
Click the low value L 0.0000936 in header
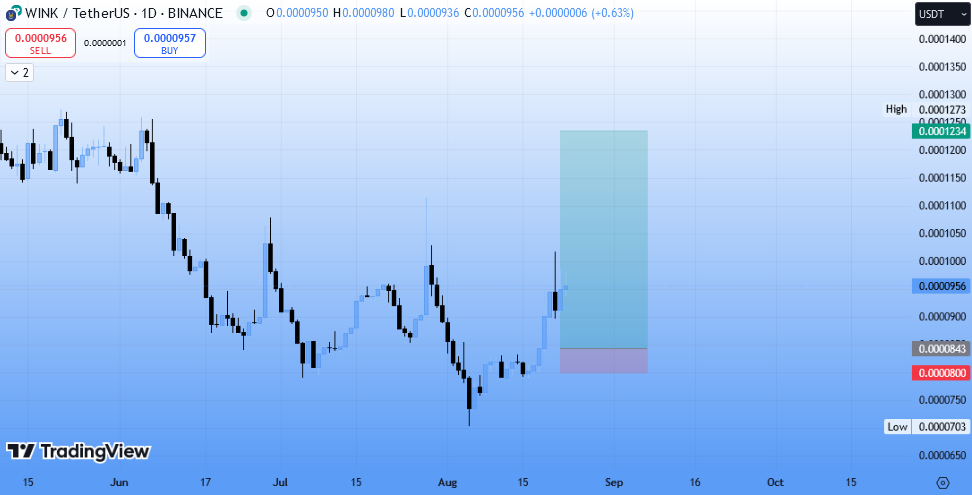pyautogui.click(x=429, y=12)
